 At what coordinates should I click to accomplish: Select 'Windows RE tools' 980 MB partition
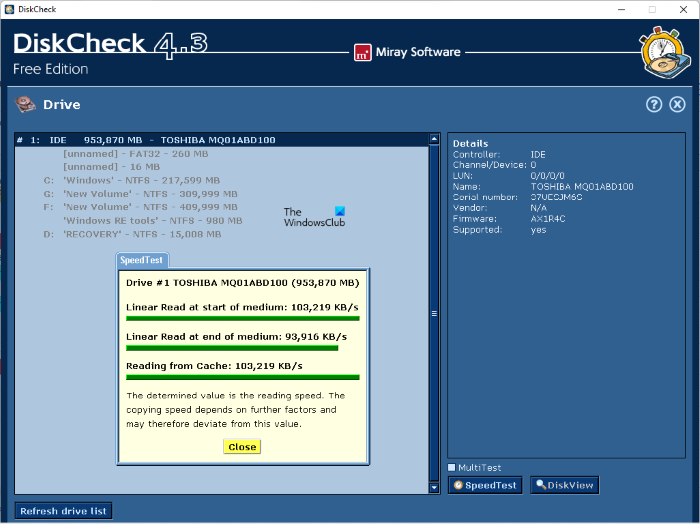(x=153, y=220)
